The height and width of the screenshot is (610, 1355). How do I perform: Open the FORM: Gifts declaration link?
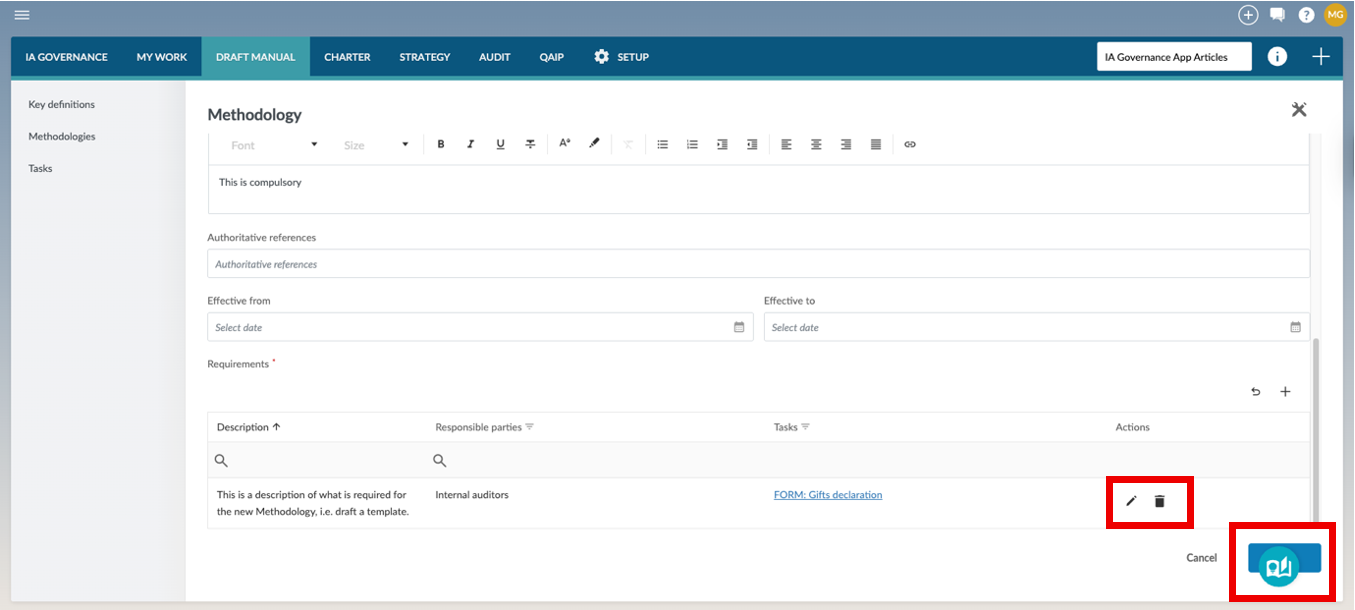[x=828, y=495]
